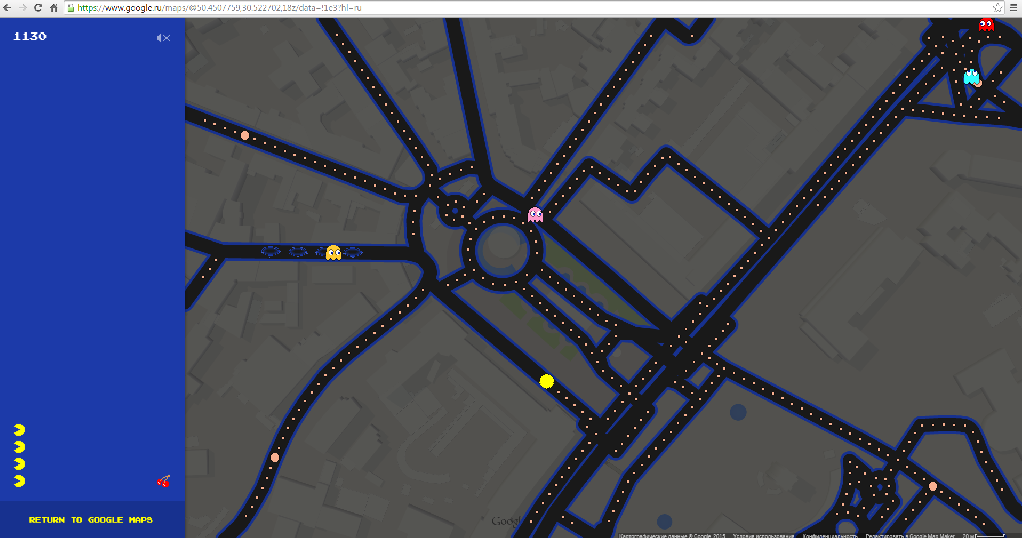Click the pink Pinky ghost
This screenshot has height=538, width=1024.
point(536,214)
